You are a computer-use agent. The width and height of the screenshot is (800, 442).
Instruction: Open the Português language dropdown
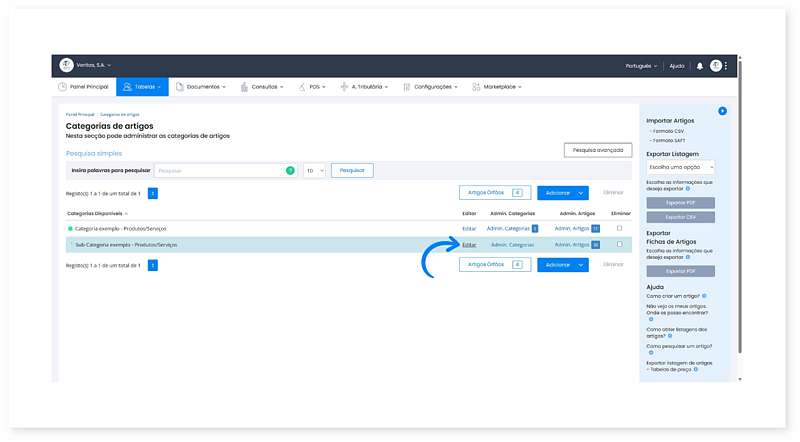[x=641, y=66]
